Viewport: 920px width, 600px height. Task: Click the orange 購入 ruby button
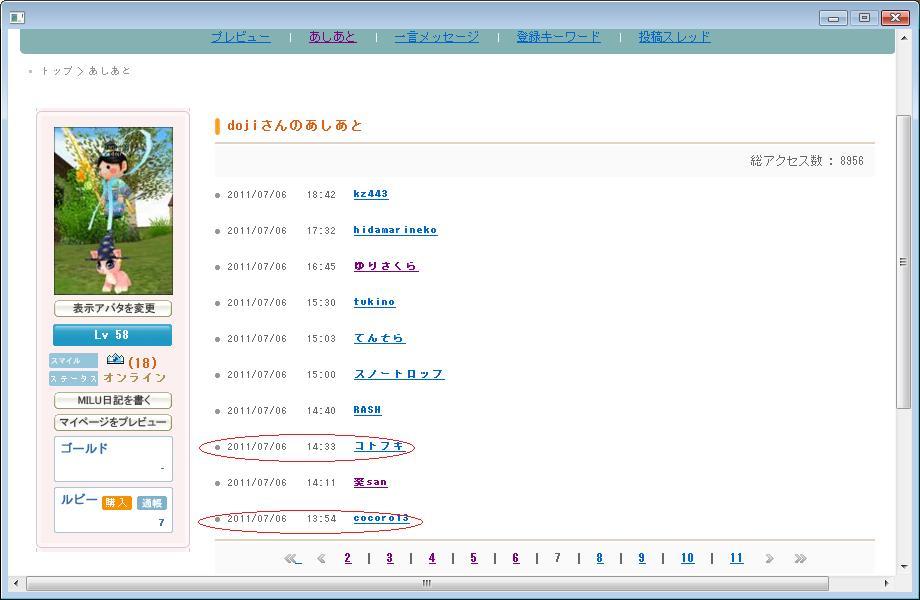pyautogui.click(x=116, y=503)
